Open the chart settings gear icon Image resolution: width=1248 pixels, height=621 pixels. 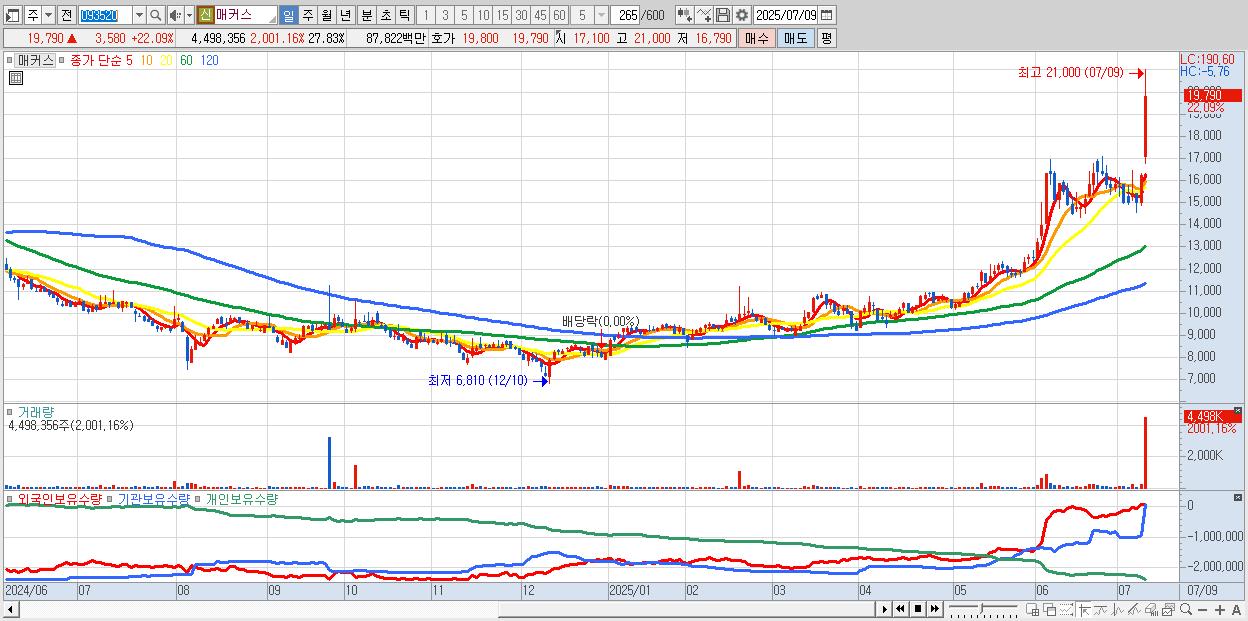point(741,15)
